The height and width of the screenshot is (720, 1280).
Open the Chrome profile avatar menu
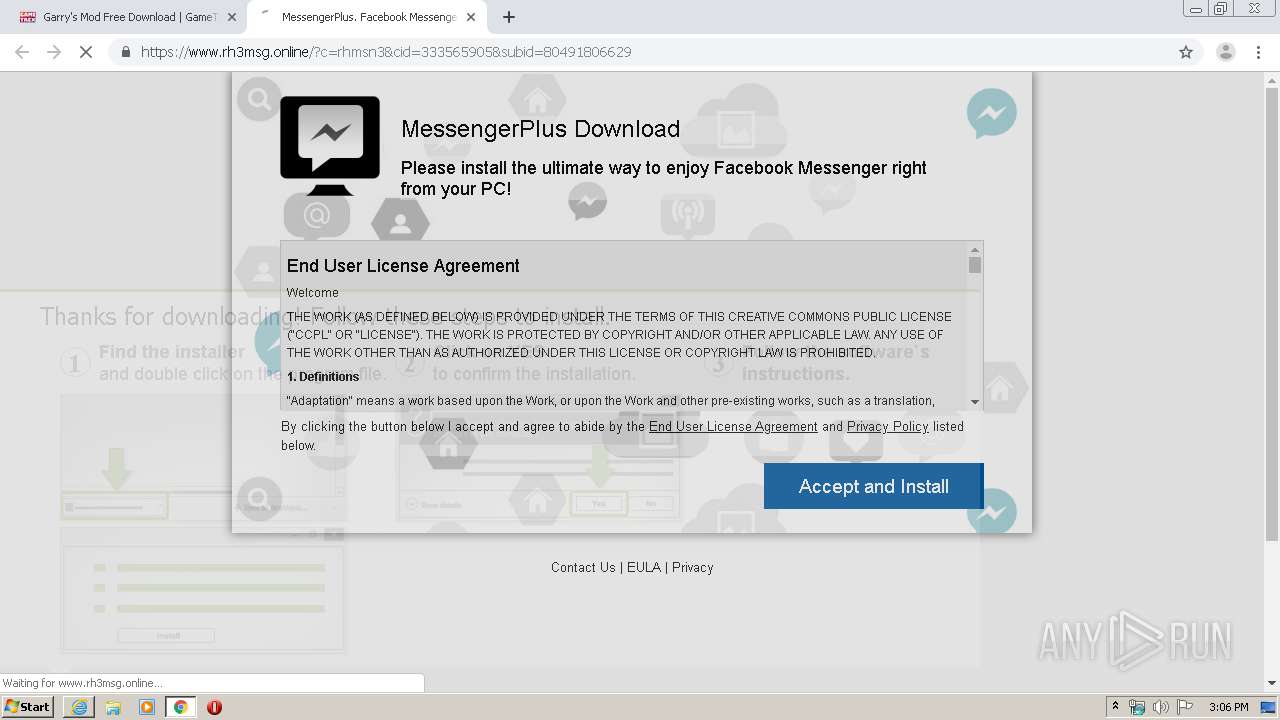click(1225, 52)
